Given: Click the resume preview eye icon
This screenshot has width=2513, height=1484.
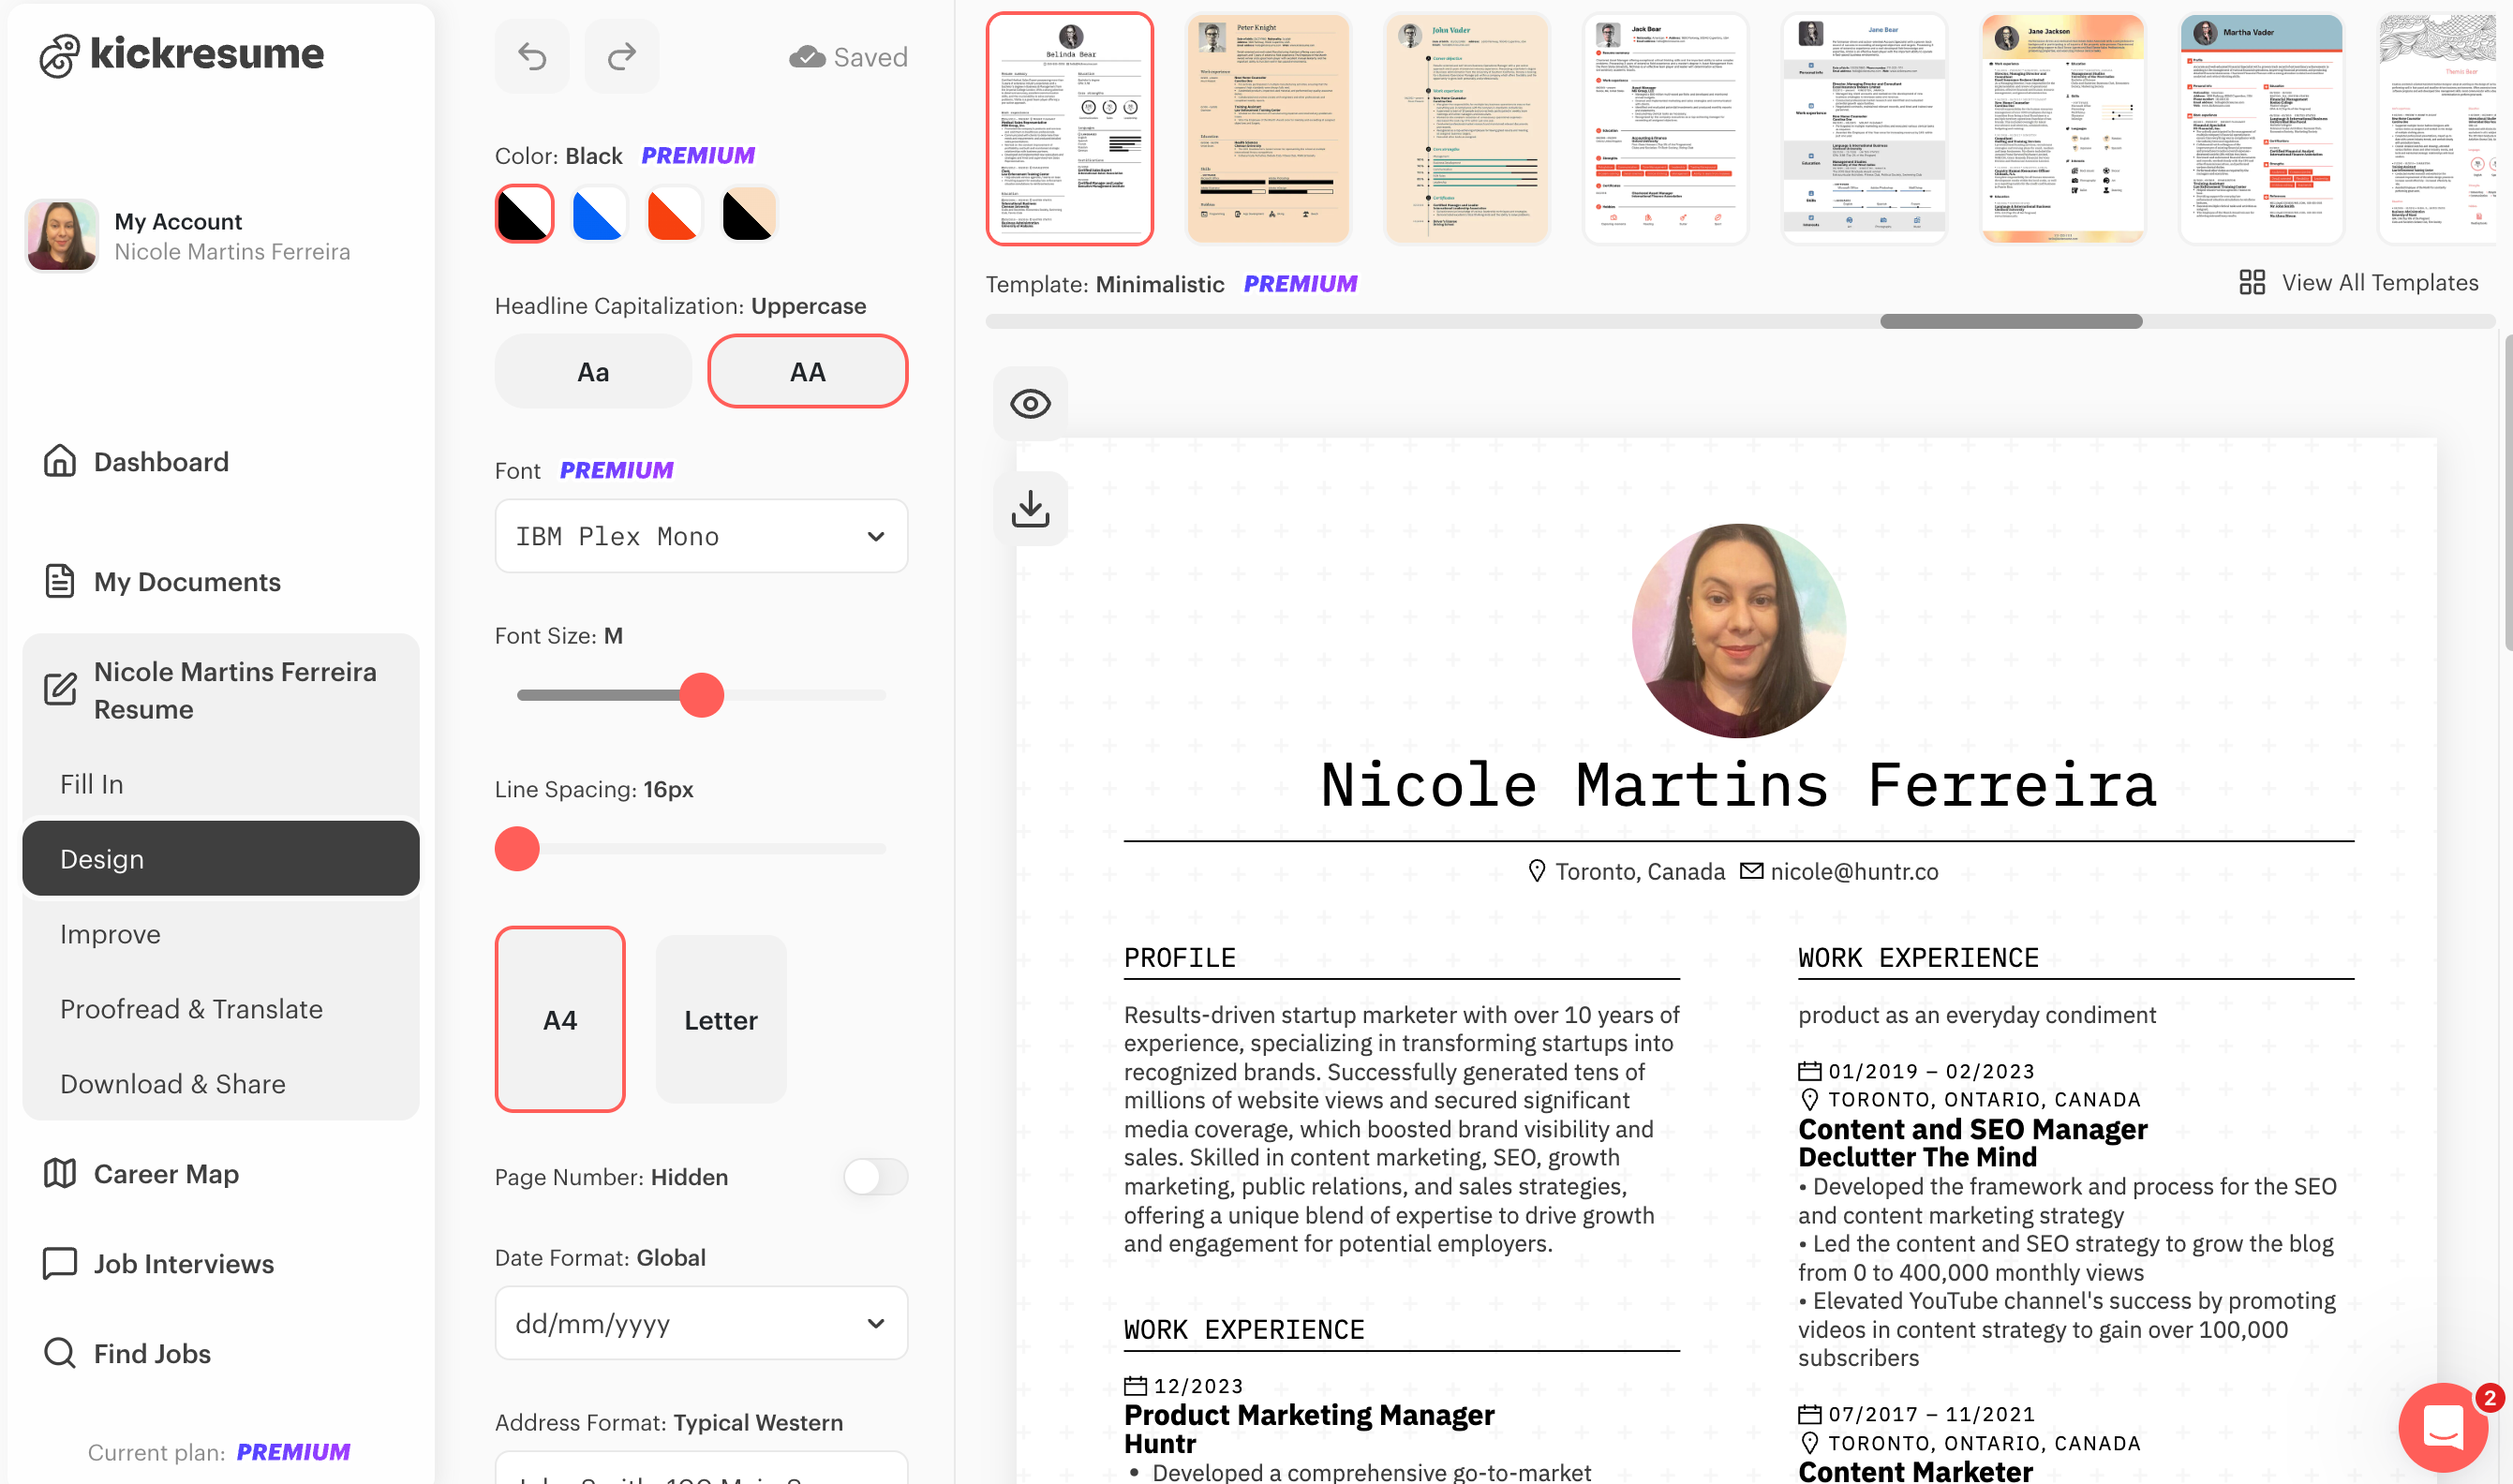Looking at the screenshot, I should point(1030,404).
